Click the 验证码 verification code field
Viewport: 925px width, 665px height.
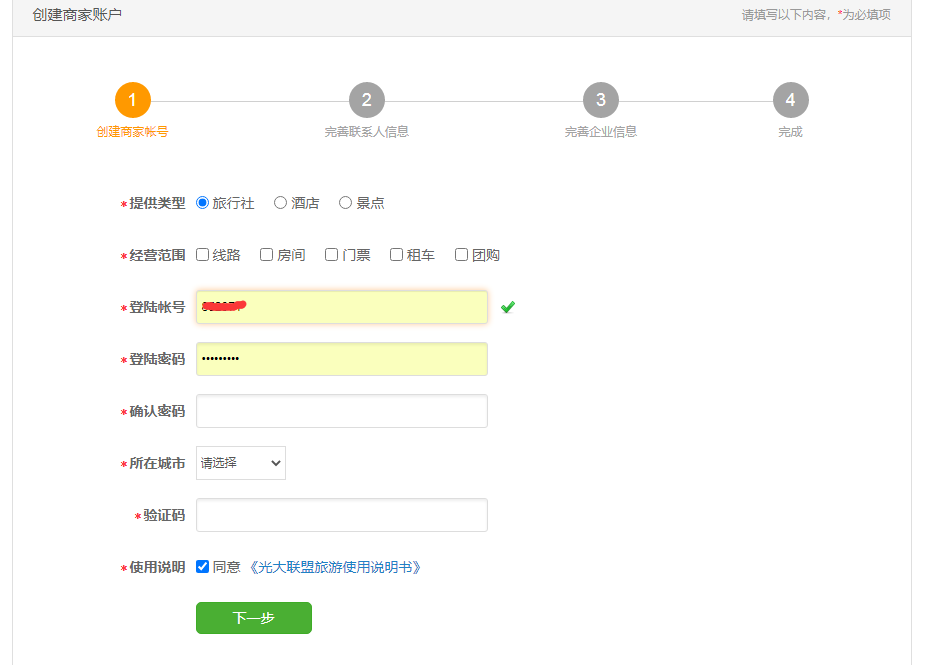click(341, 514)
